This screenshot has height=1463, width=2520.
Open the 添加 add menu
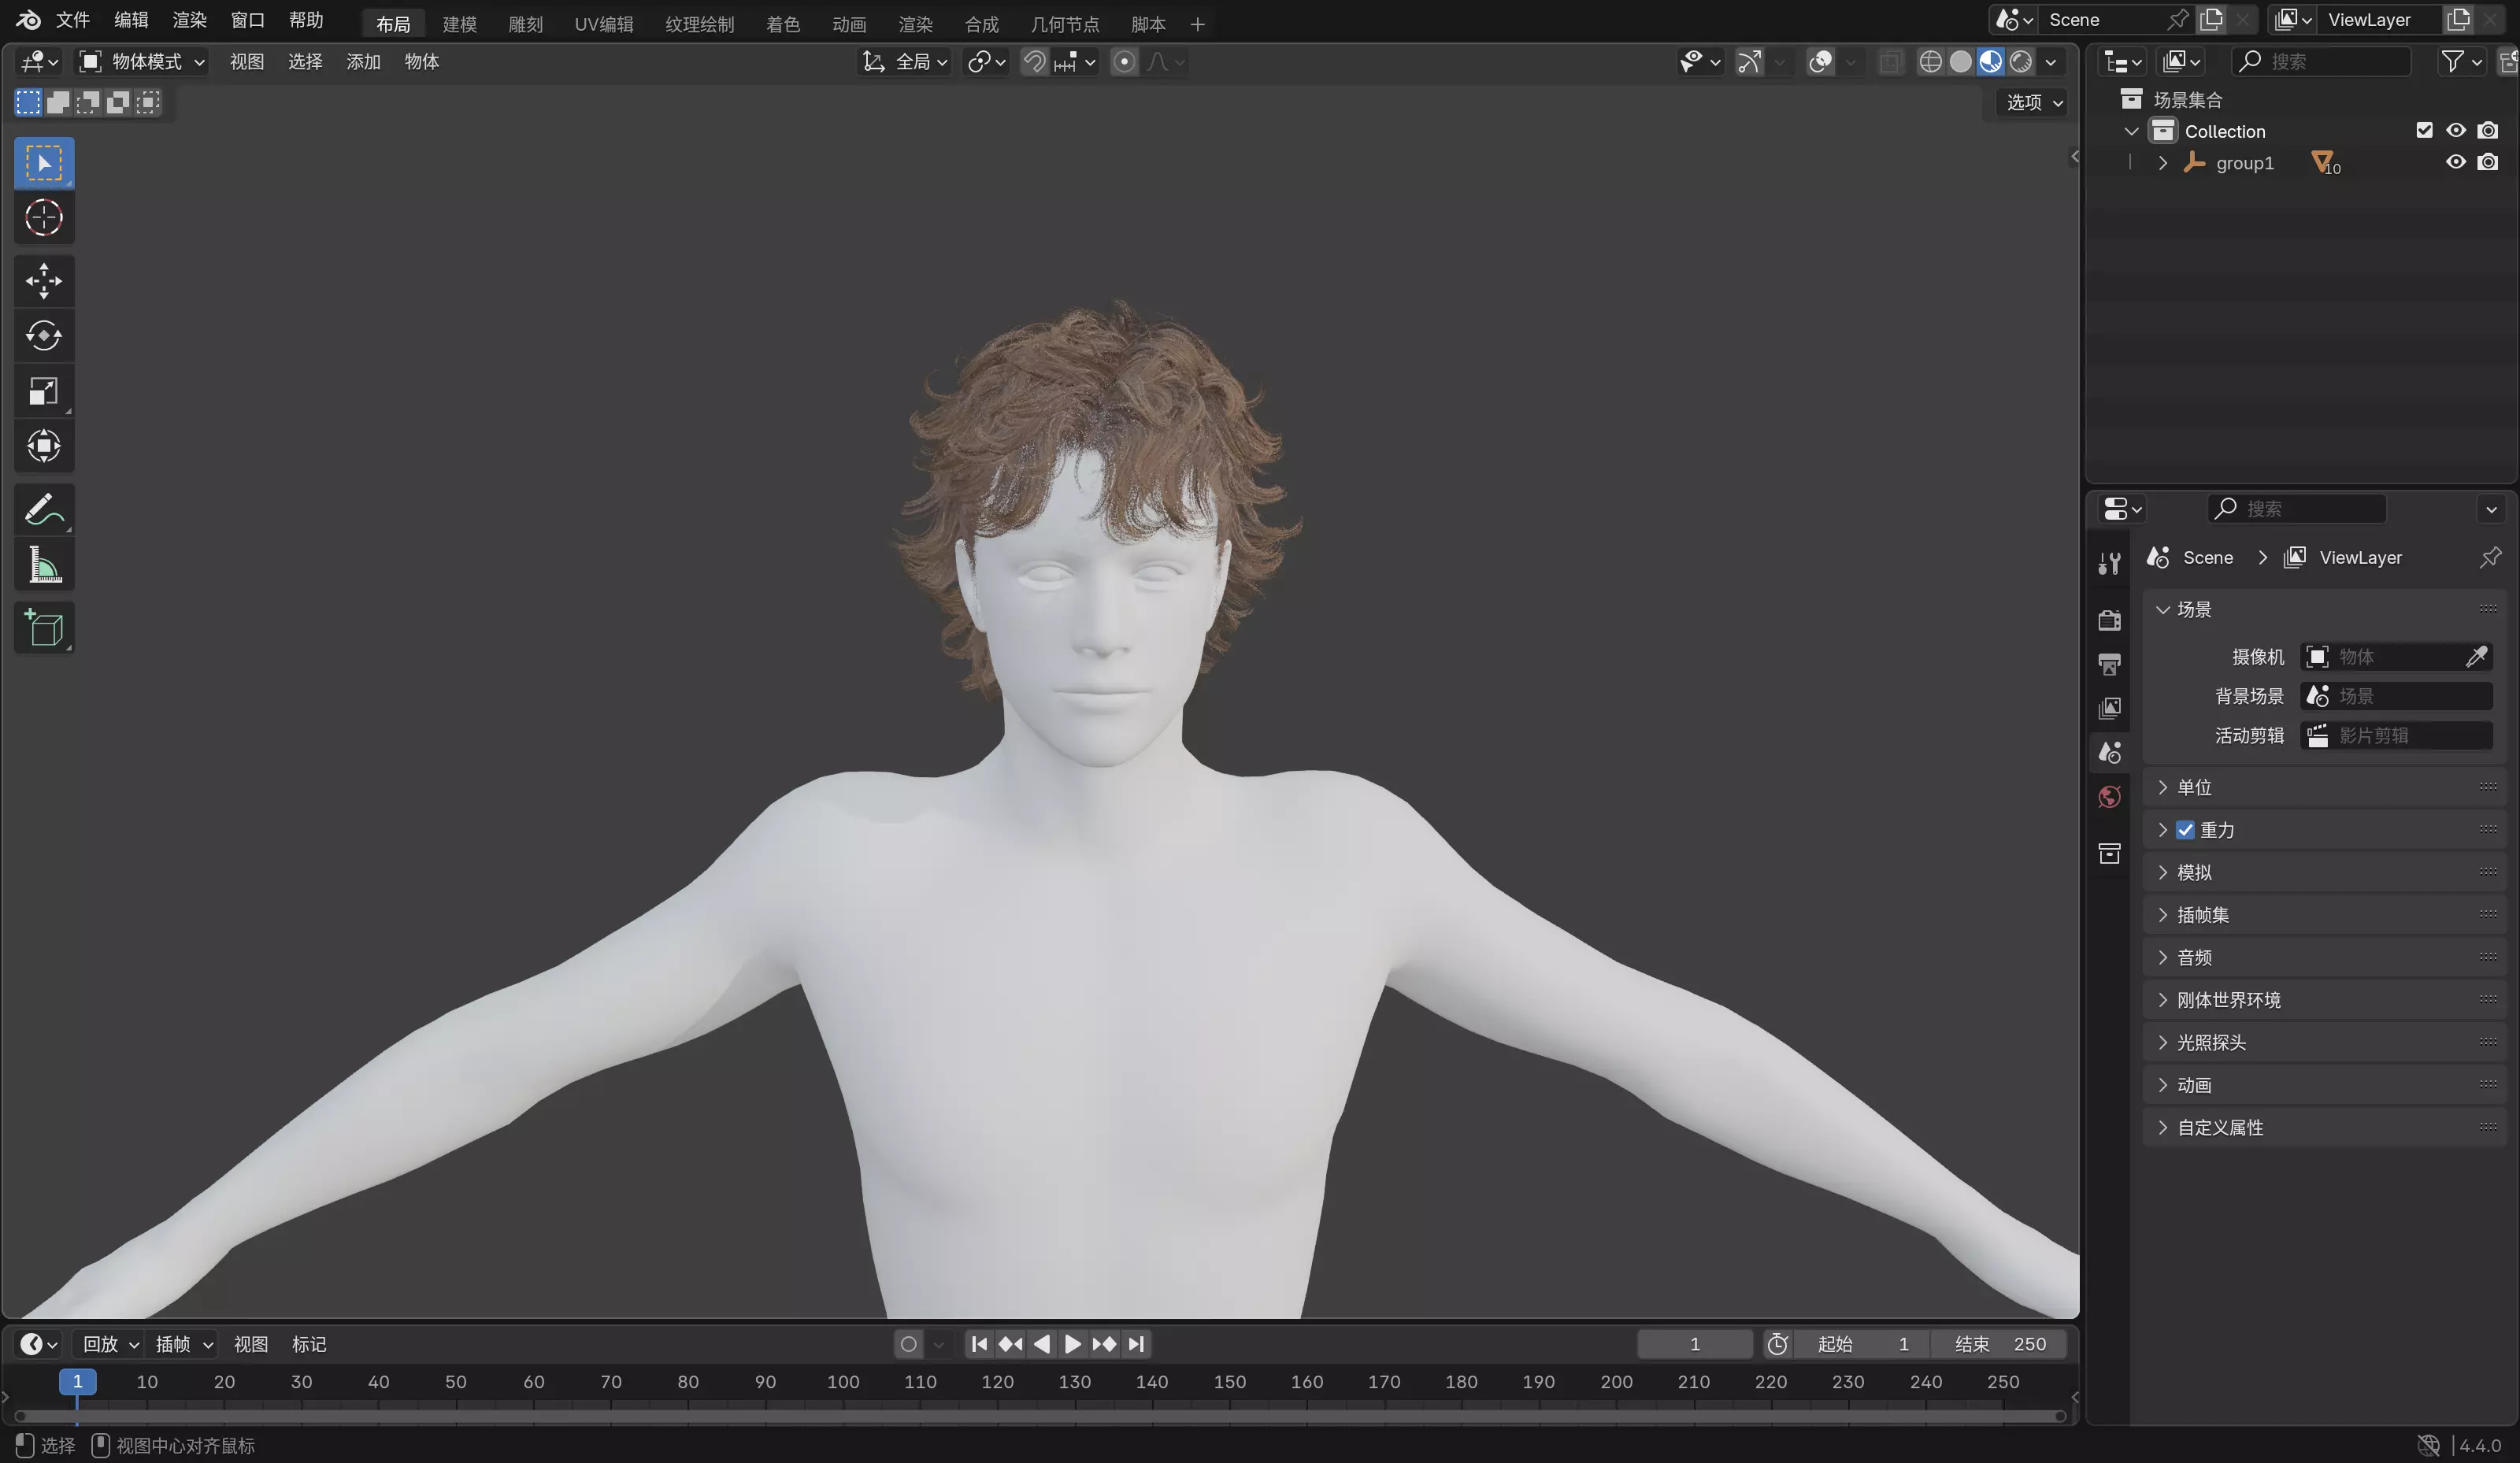click(x=363, y=62)
